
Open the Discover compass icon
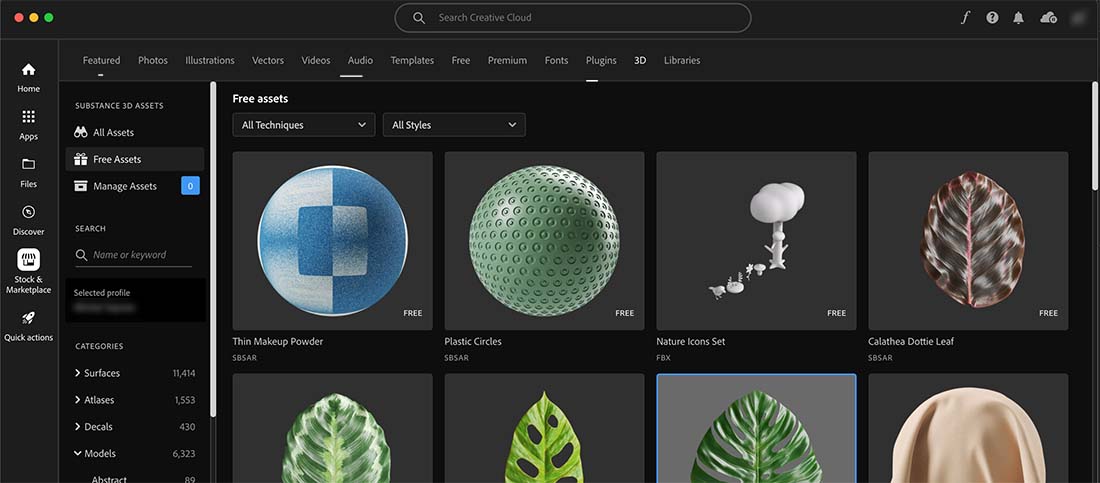coord(28,212)
